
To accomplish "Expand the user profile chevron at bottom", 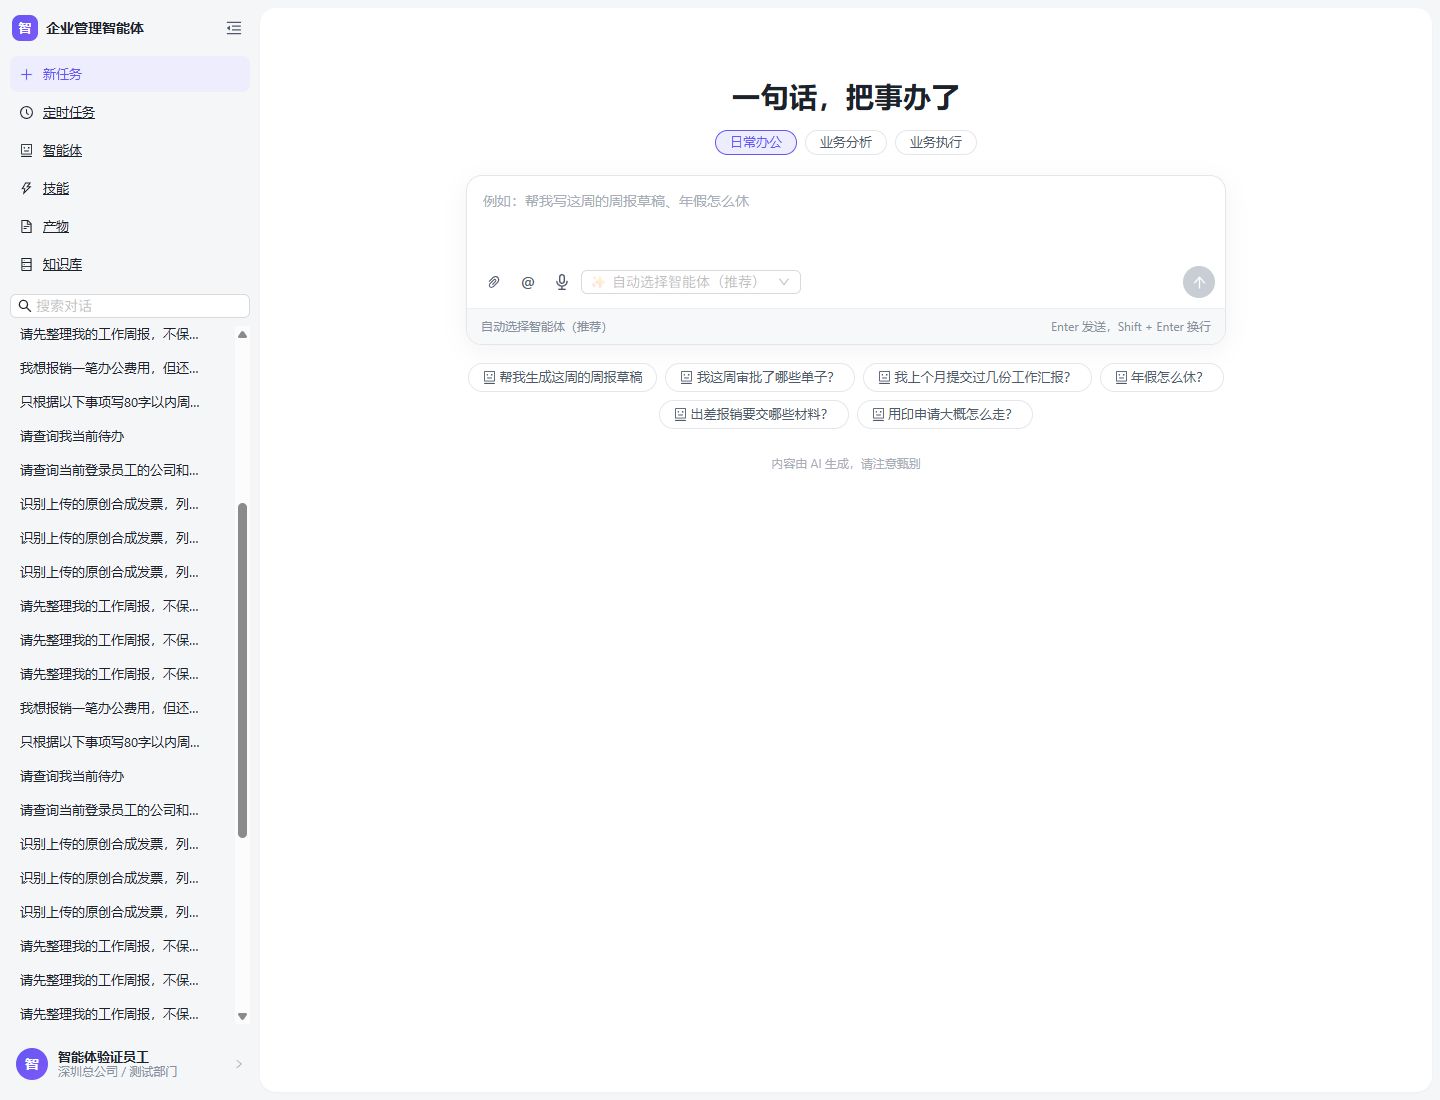I will 238,1064.
